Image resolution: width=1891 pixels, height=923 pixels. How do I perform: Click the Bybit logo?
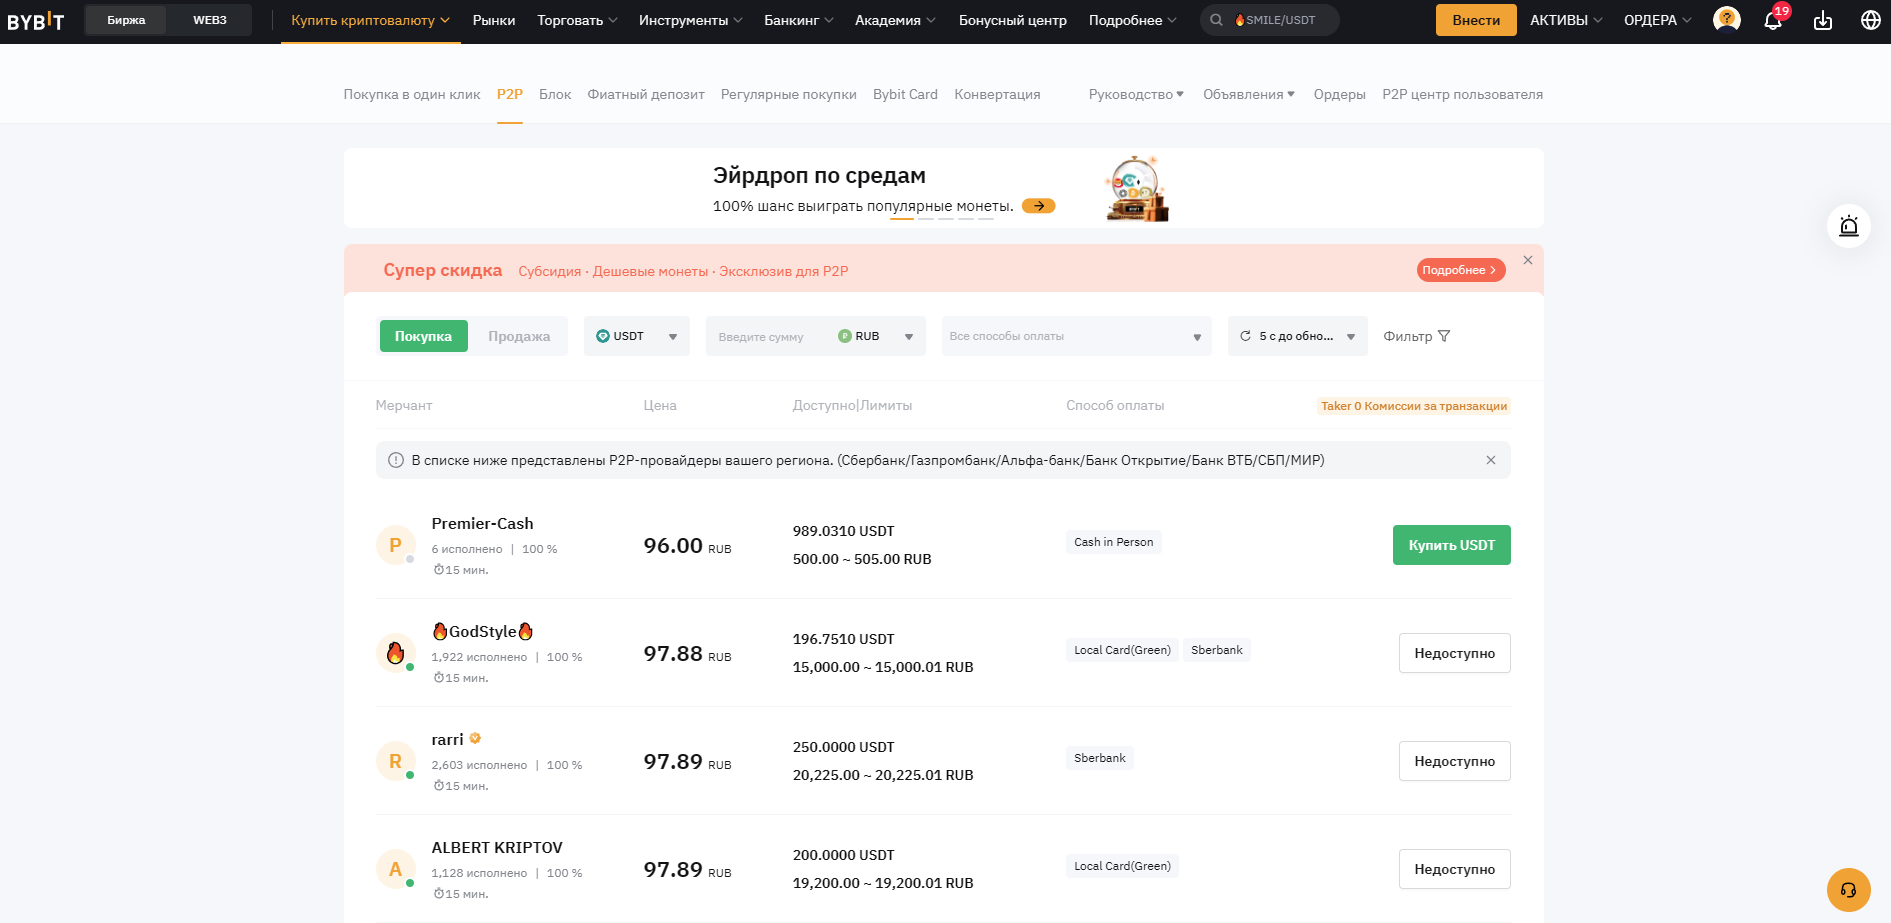[x=36, y=20]
